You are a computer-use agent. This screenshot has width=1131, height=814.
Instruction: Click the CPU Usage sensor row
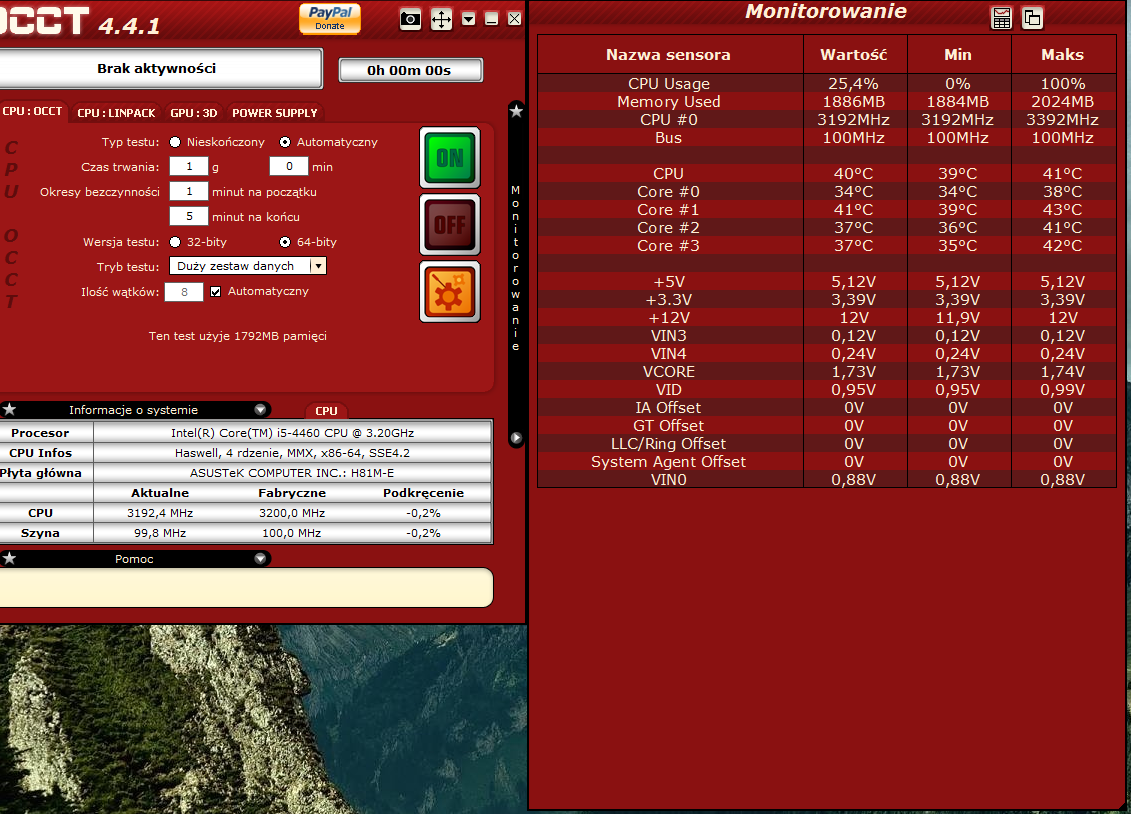827,84
